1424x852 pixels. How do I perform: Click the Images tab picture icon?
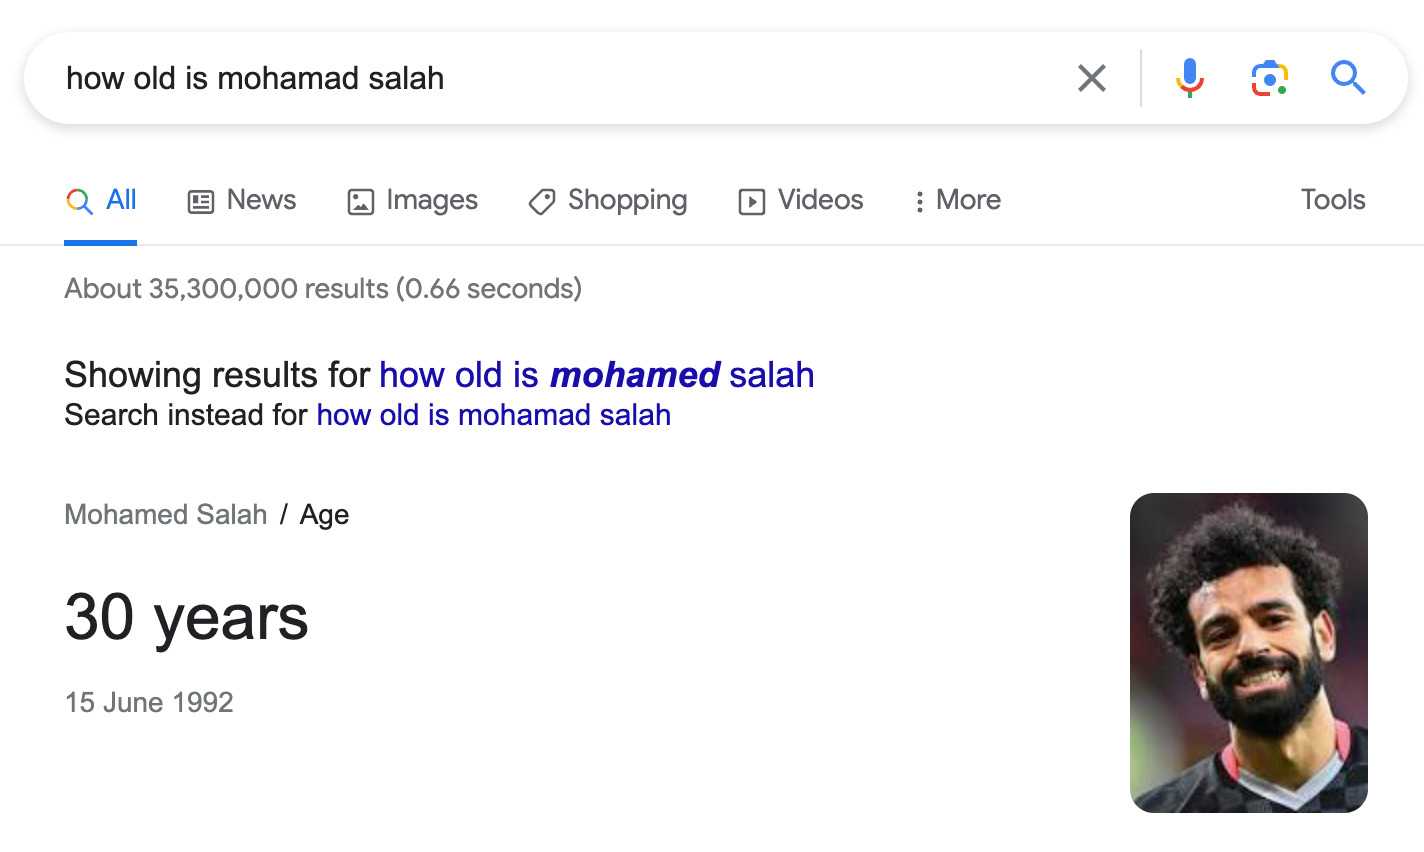[361, 200]
